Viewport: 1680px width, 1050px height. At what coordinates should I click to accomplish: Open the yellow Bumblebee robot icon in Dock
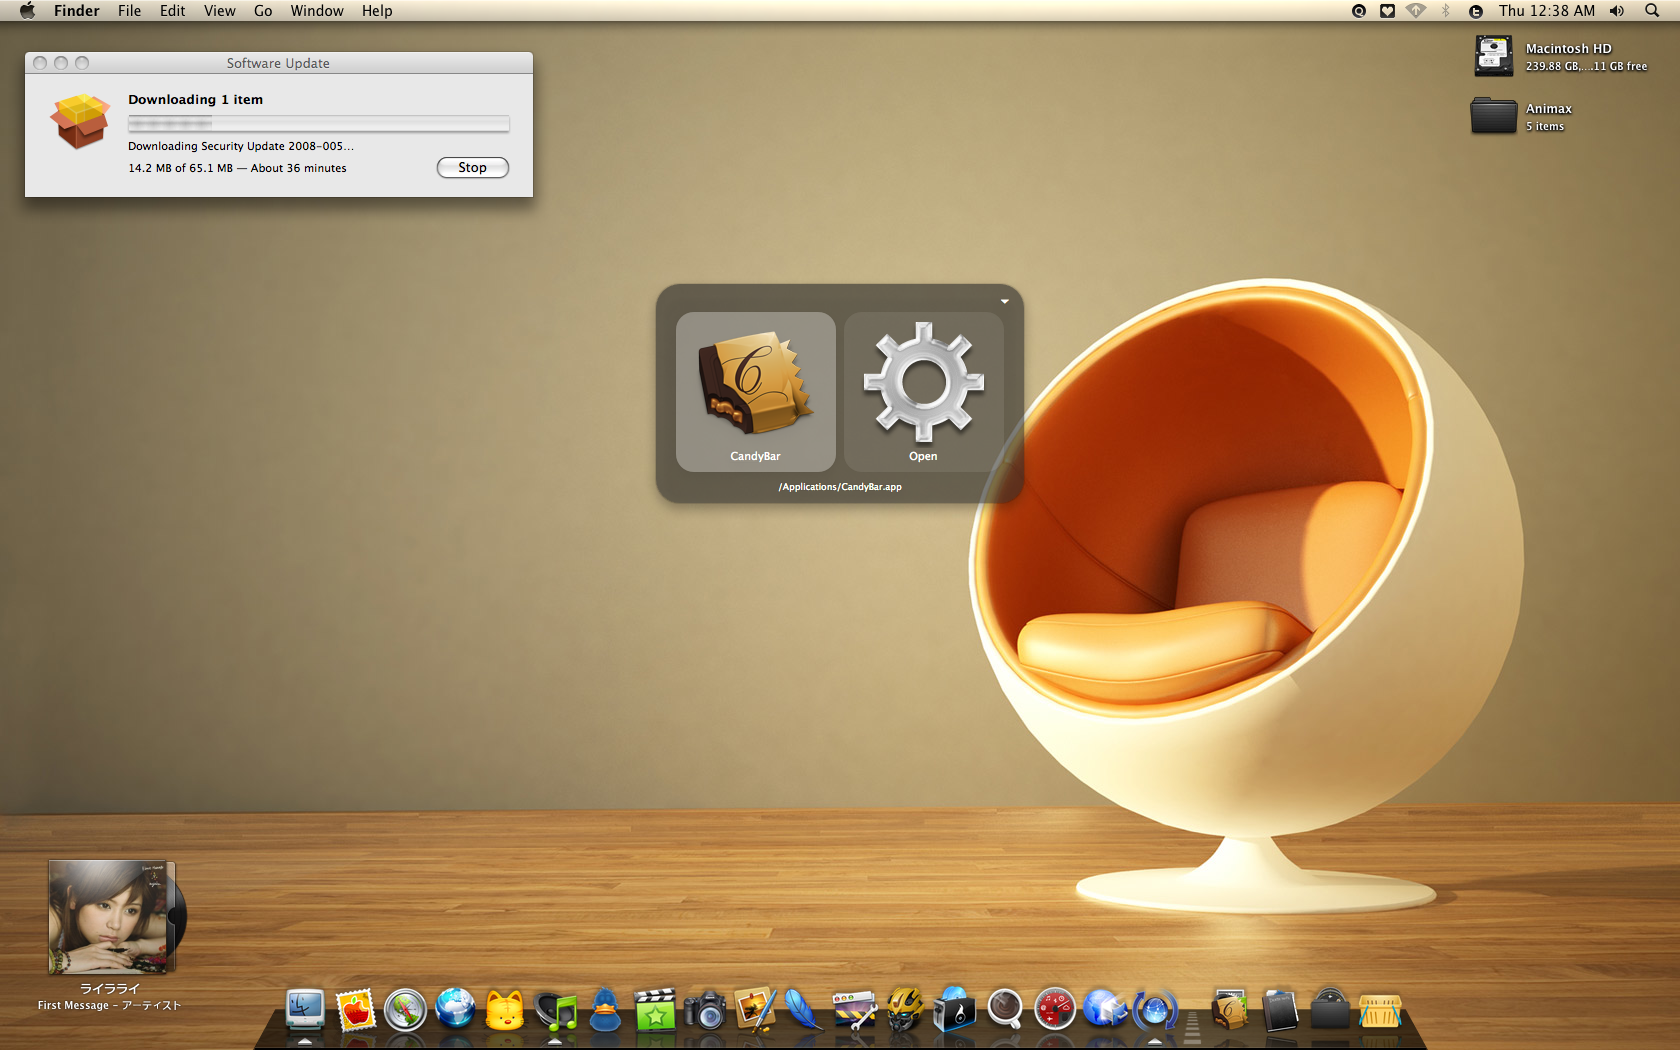tap(905, 1010)
